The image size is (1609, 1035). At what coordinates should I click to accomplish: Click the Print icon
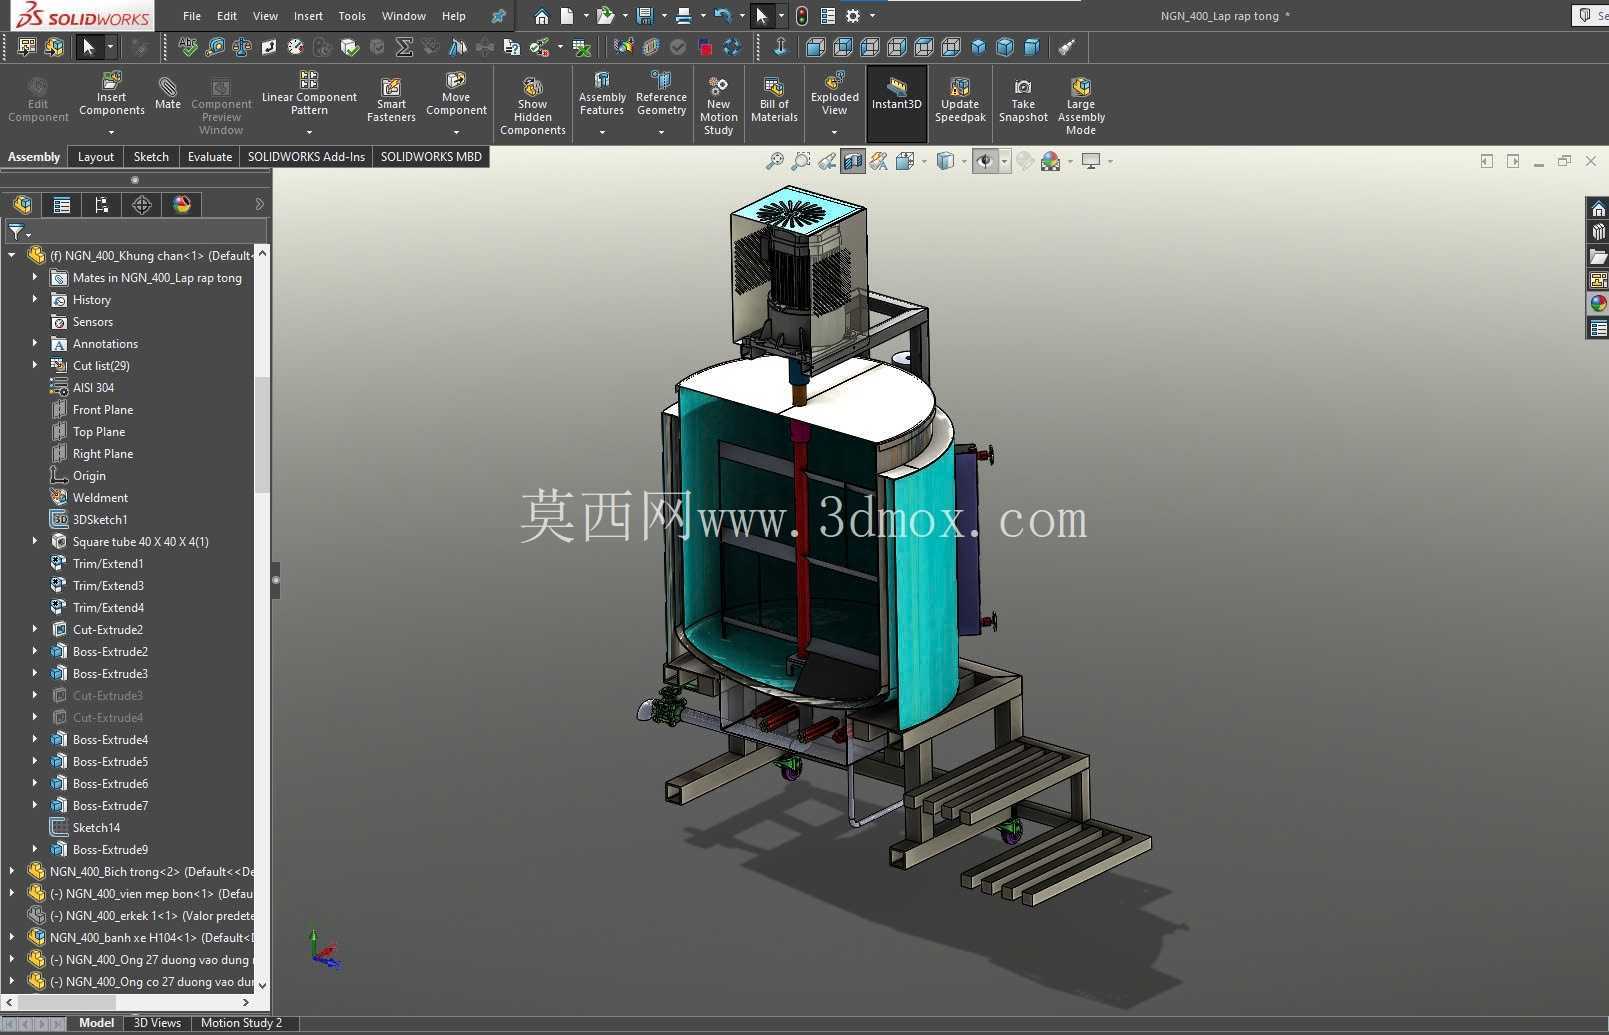point(683,16)
